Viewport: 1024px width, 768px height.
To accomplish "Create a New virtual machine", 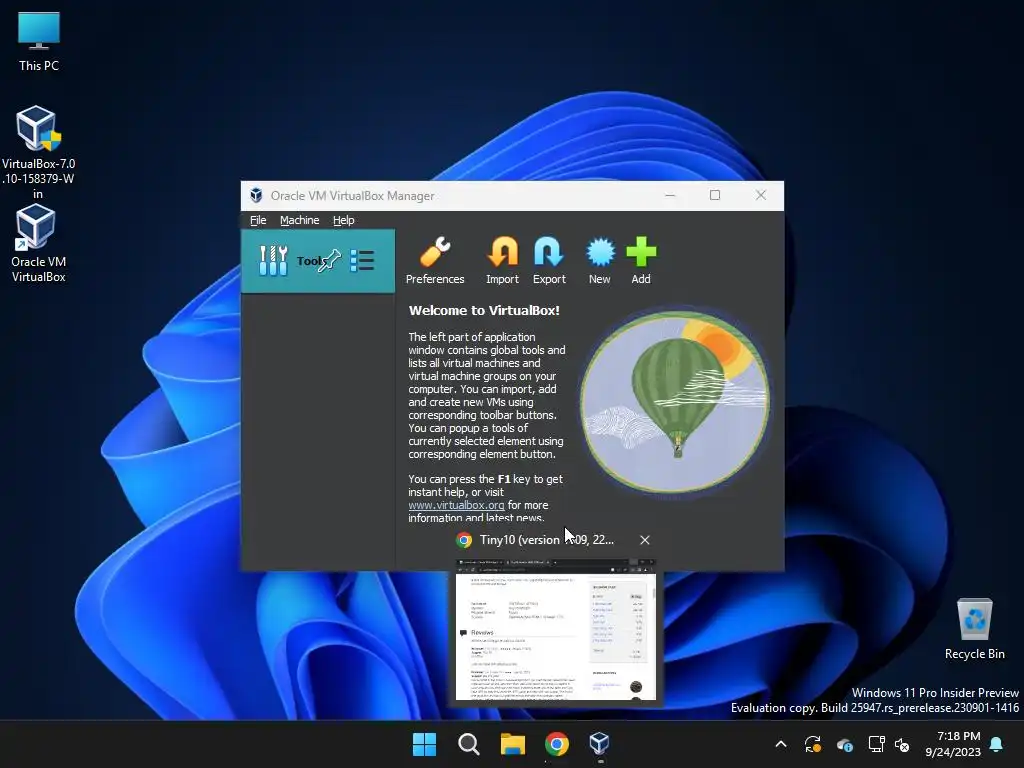I will tap(600, 261).
